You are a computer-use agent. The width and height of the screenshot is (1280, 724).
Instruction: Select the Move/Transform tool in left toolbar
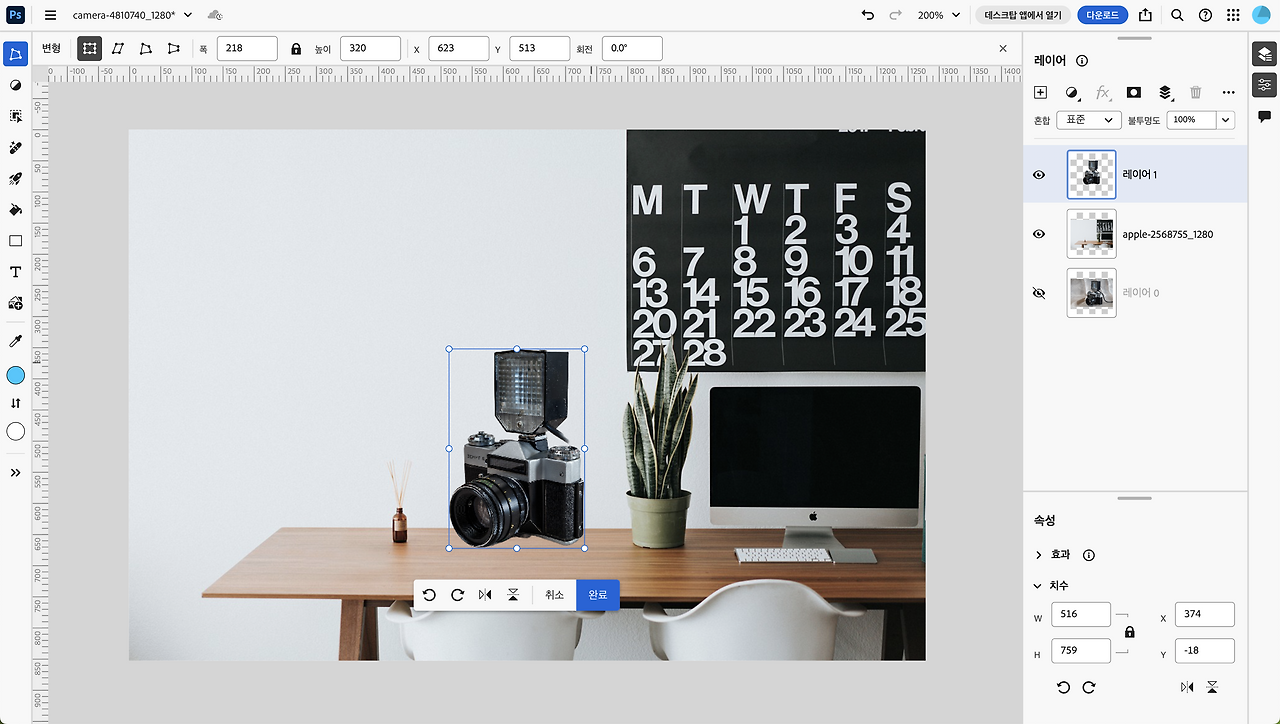(16, 54)
